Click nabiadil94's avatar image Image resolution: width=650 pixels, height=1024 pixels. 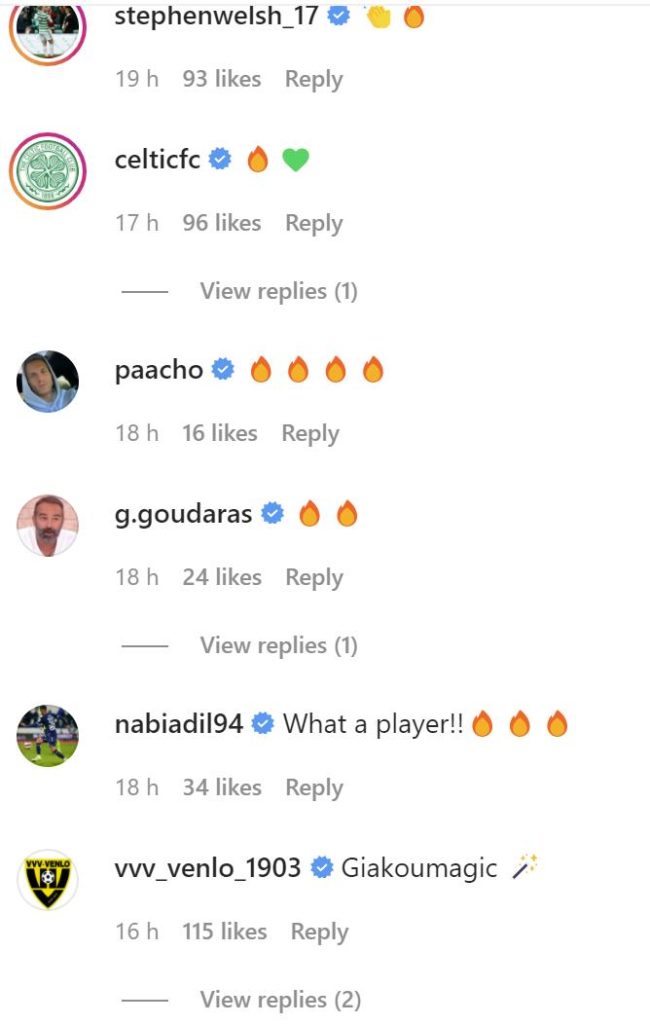coord(48,735)
